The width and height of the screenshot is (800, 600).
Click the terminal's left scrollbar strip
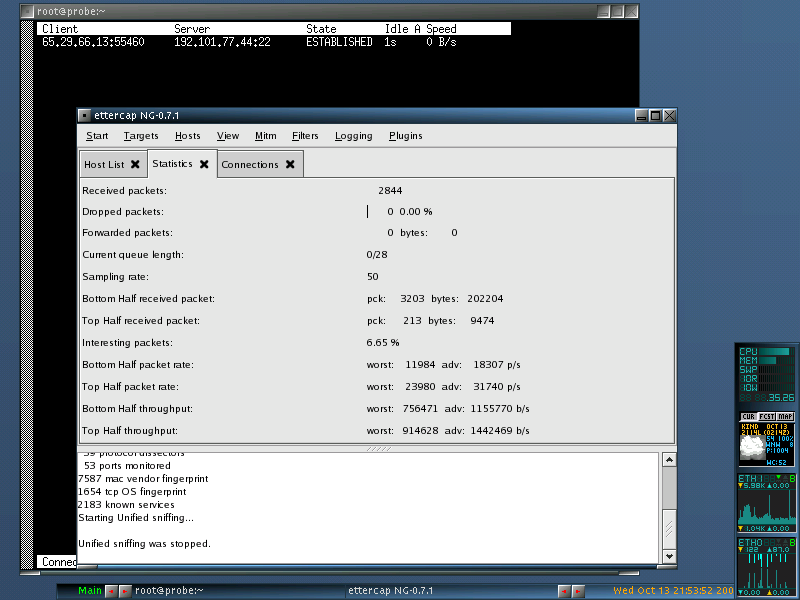[x=27, y=295]
